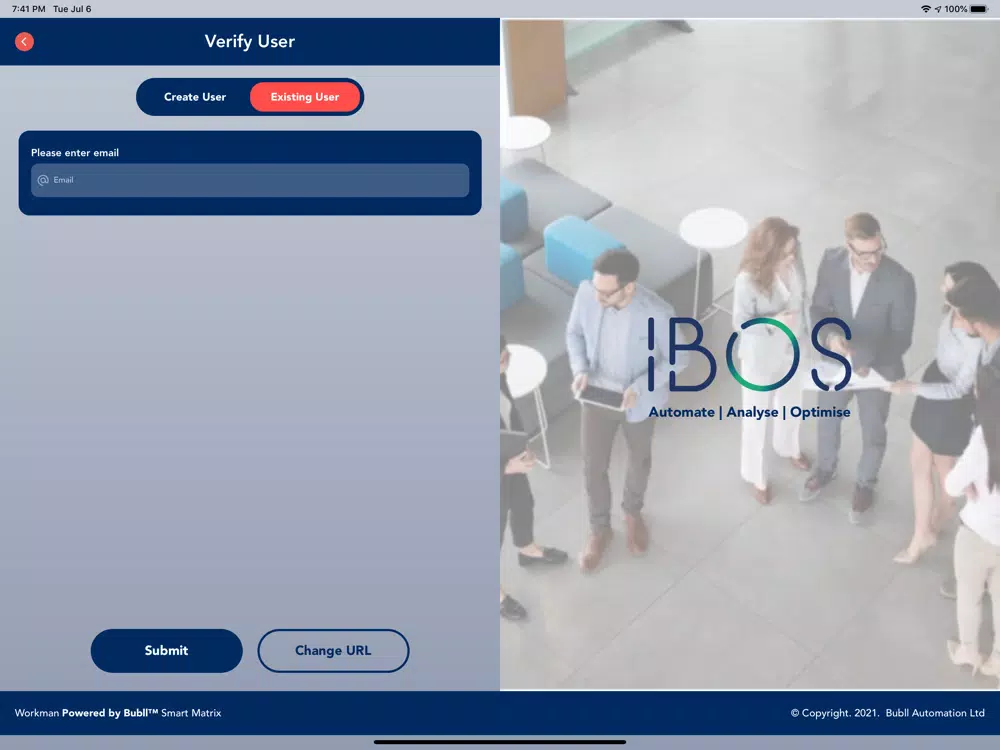Click the "Please enter email" label
1000x750 pixels.
click(75, 153)
